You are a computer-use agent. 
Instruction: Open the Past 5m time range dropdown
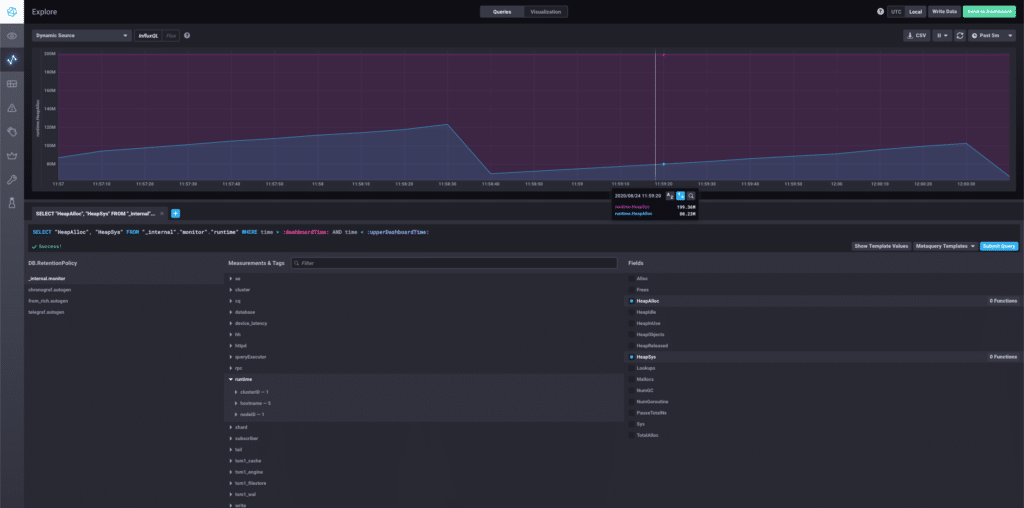991,35
